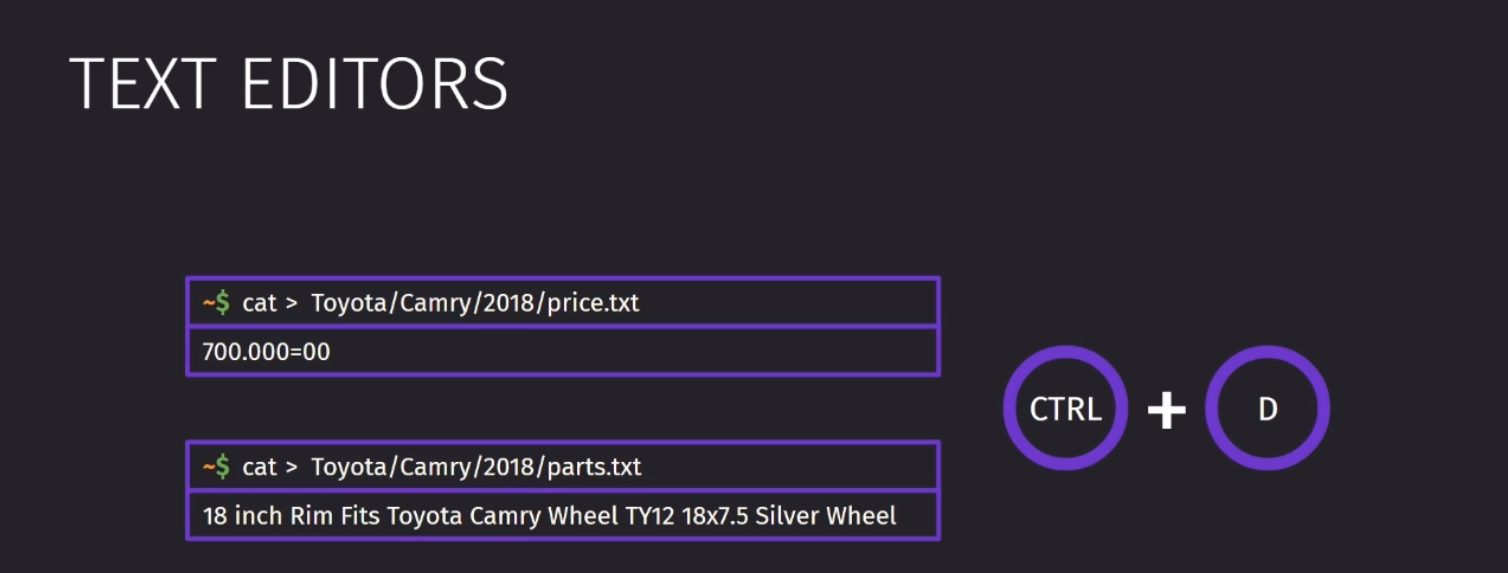The width and height of the screenshot is (1508, 573).
Task: Click the parts.txt command prompt symbol
Action: click(216, 466)
